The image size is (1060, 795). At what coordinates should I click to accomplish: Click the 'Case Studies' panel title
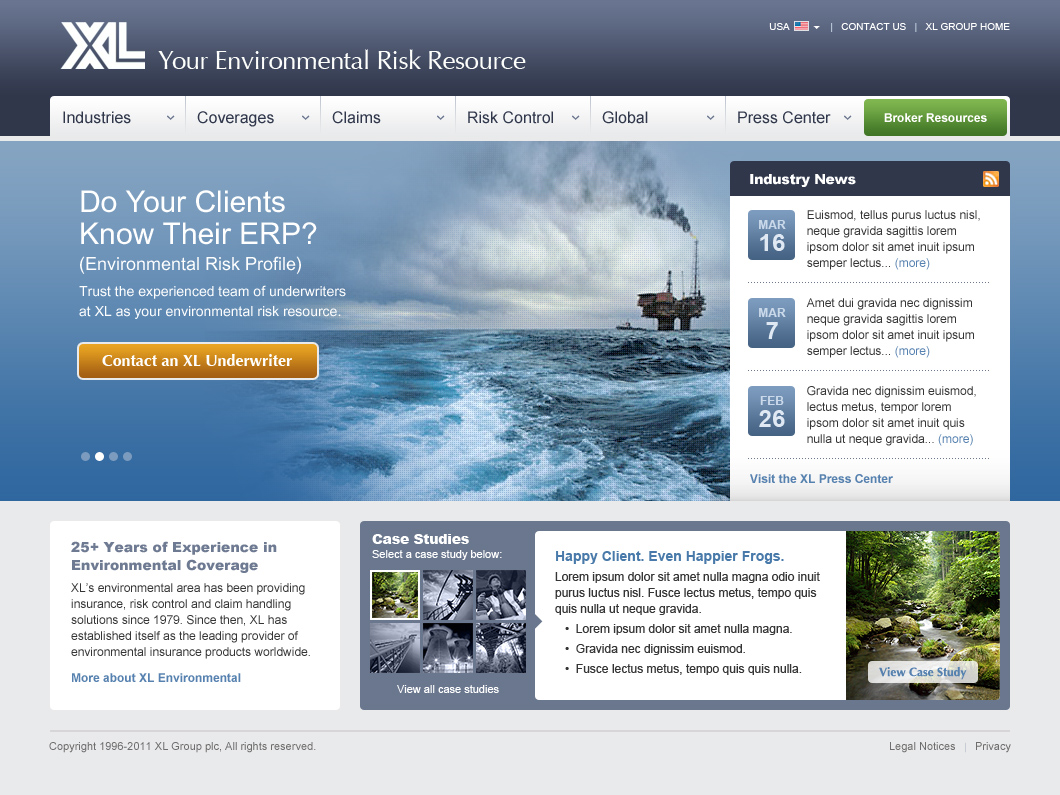[420, 539]
